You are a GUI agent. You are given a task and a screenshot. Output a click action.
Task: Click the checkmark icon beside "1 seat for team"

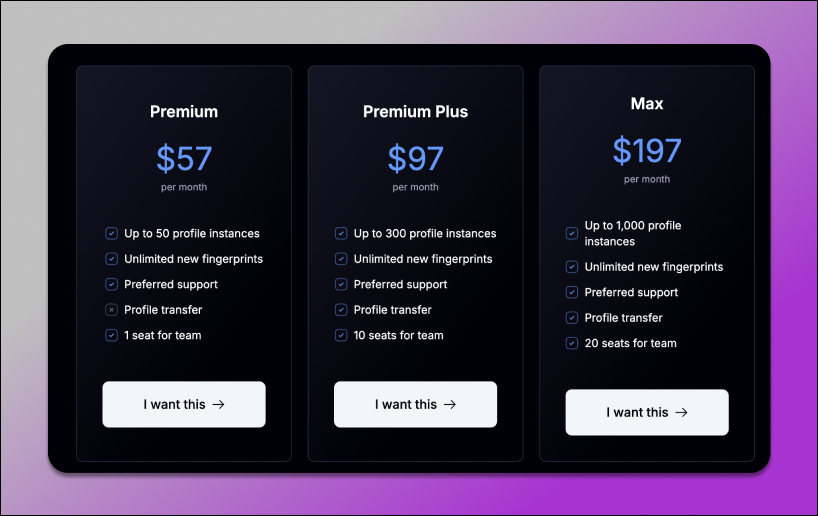(111, 335)
